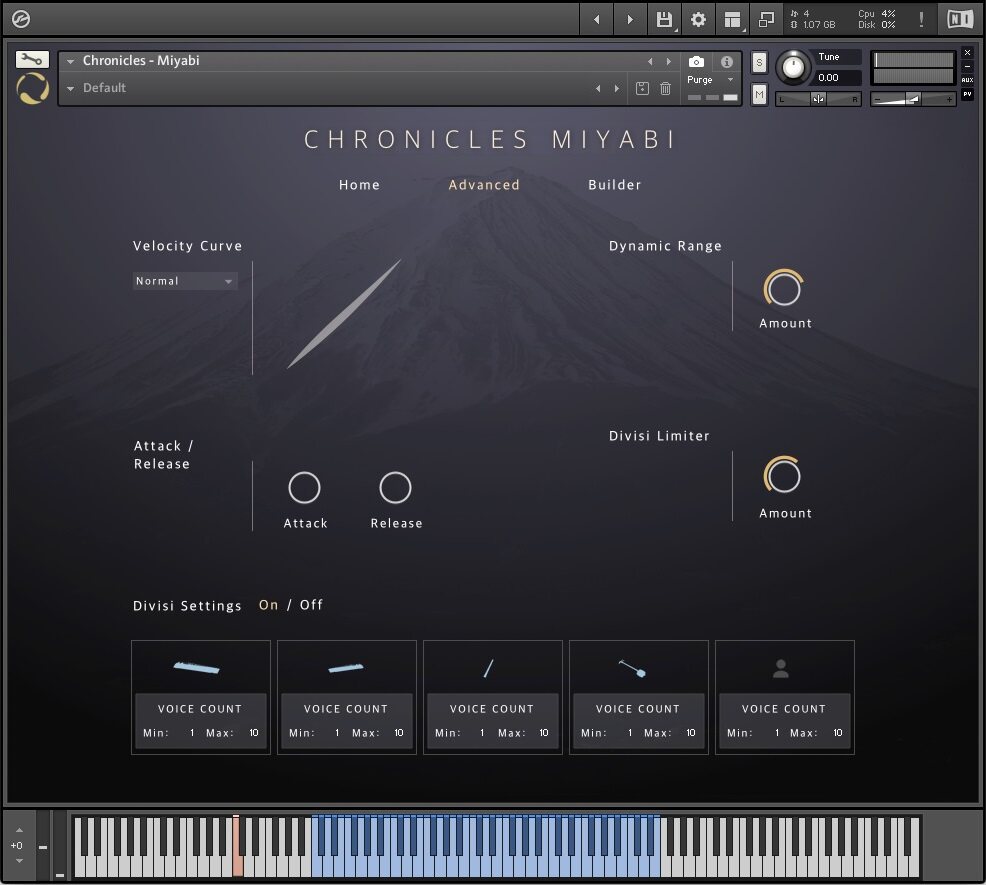Screen dimensions: 986x885
Task: Click the NI logo button
Action: point(960,19)
